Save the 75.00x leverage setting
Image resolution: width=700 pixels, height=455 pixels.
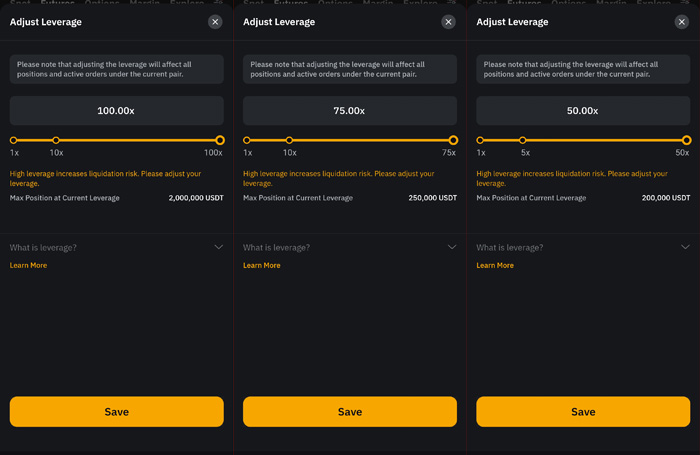point(350,412)
